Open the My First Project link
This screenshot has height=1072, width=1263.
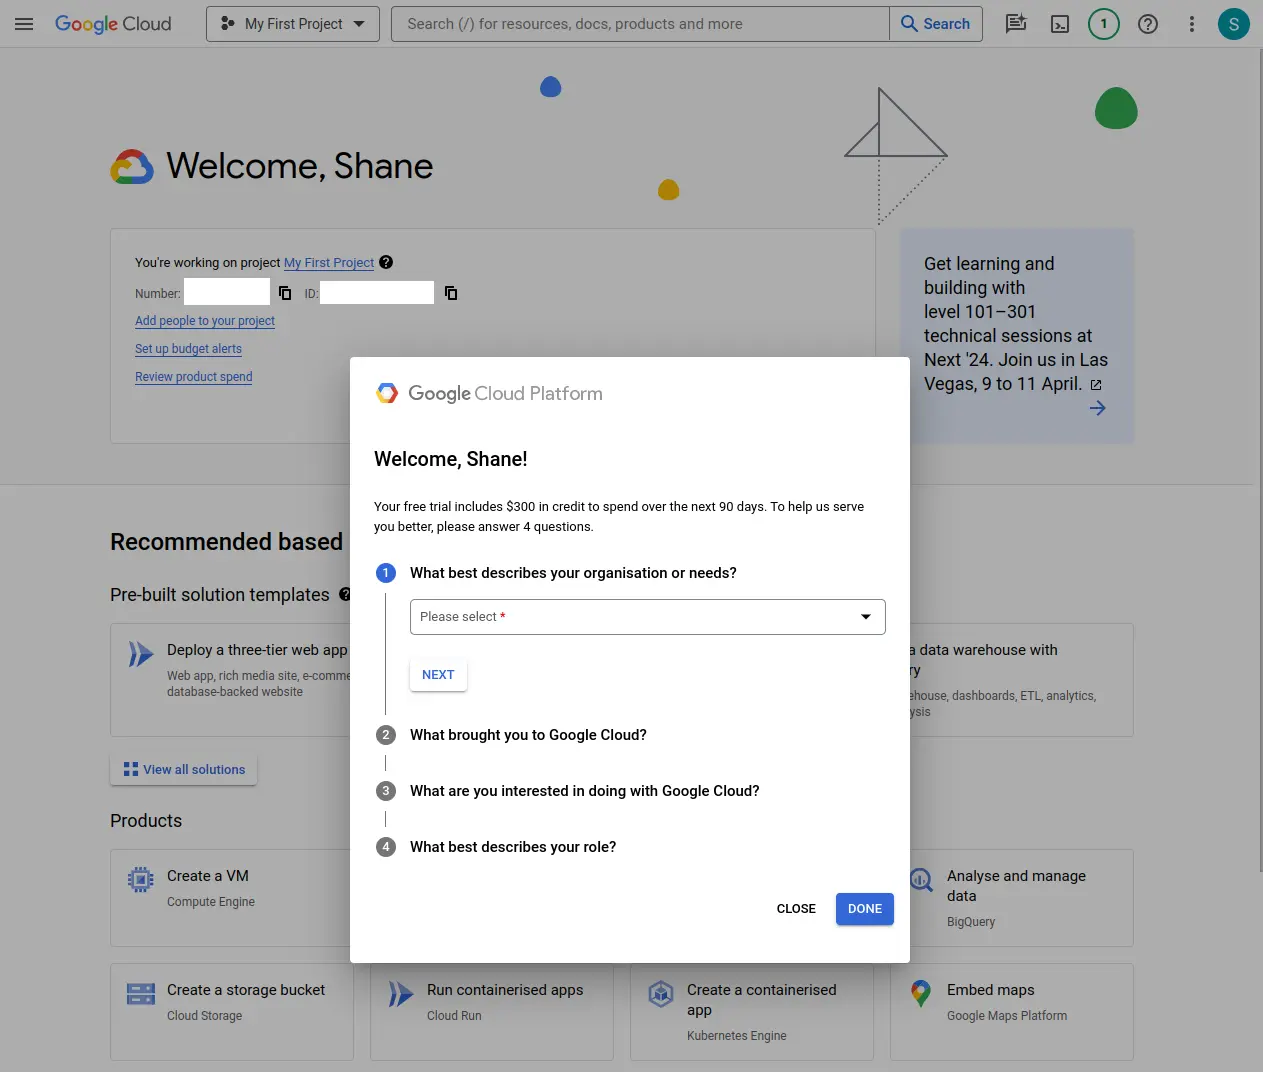[x=329, y=263]
